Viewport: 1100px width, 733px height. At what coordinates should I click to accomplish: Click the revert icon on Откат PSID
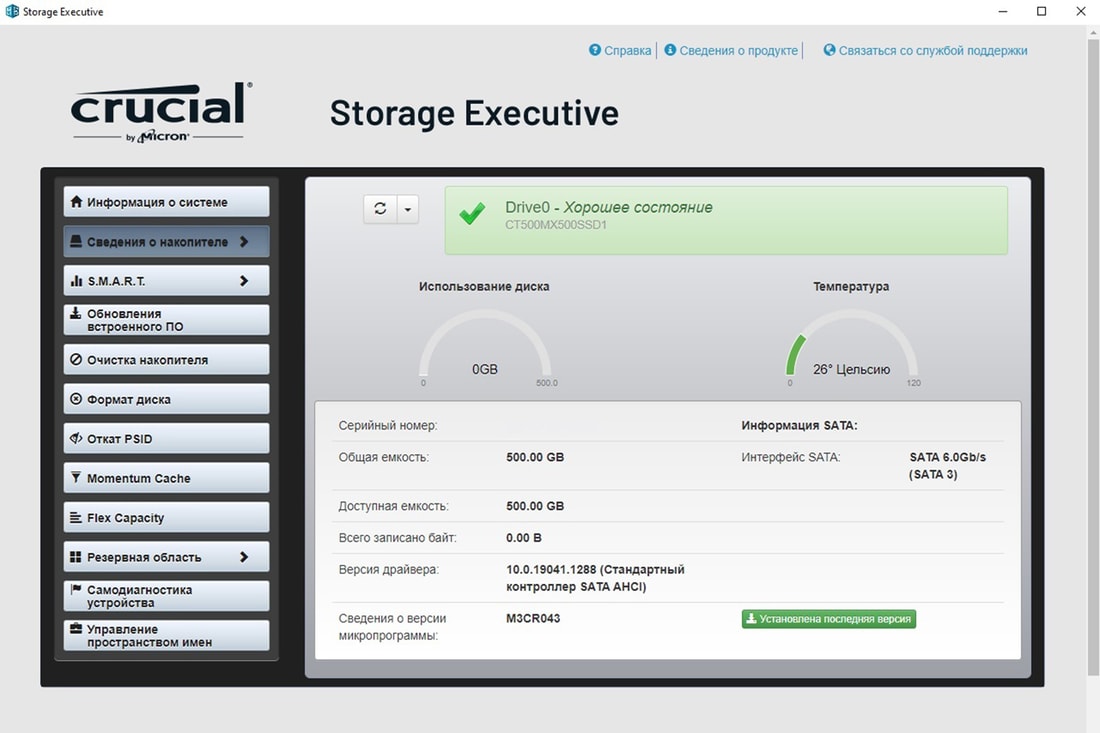76,438
